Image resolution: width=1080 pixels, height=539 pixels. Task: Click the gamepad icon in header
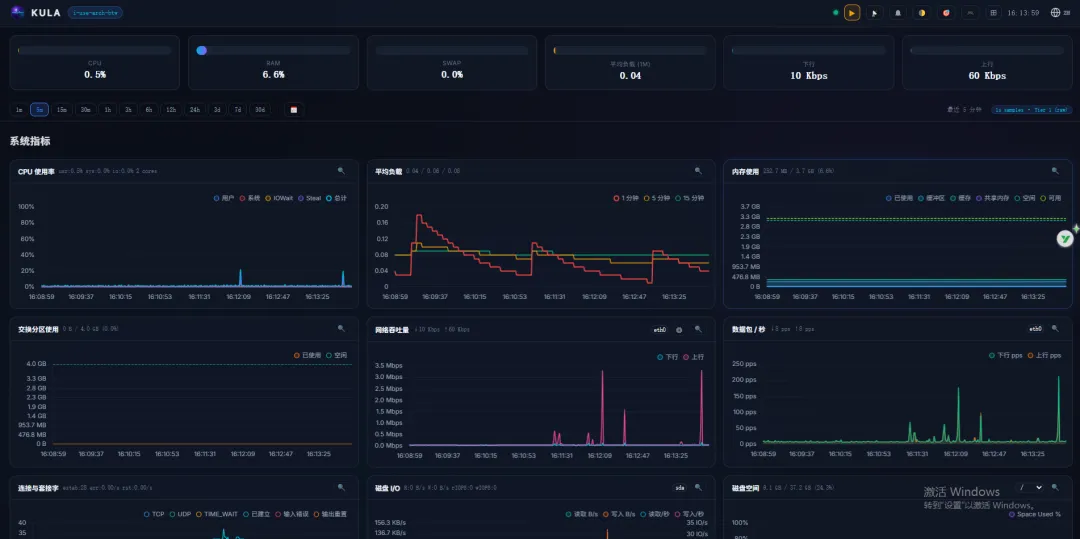[x=970, y=12]
